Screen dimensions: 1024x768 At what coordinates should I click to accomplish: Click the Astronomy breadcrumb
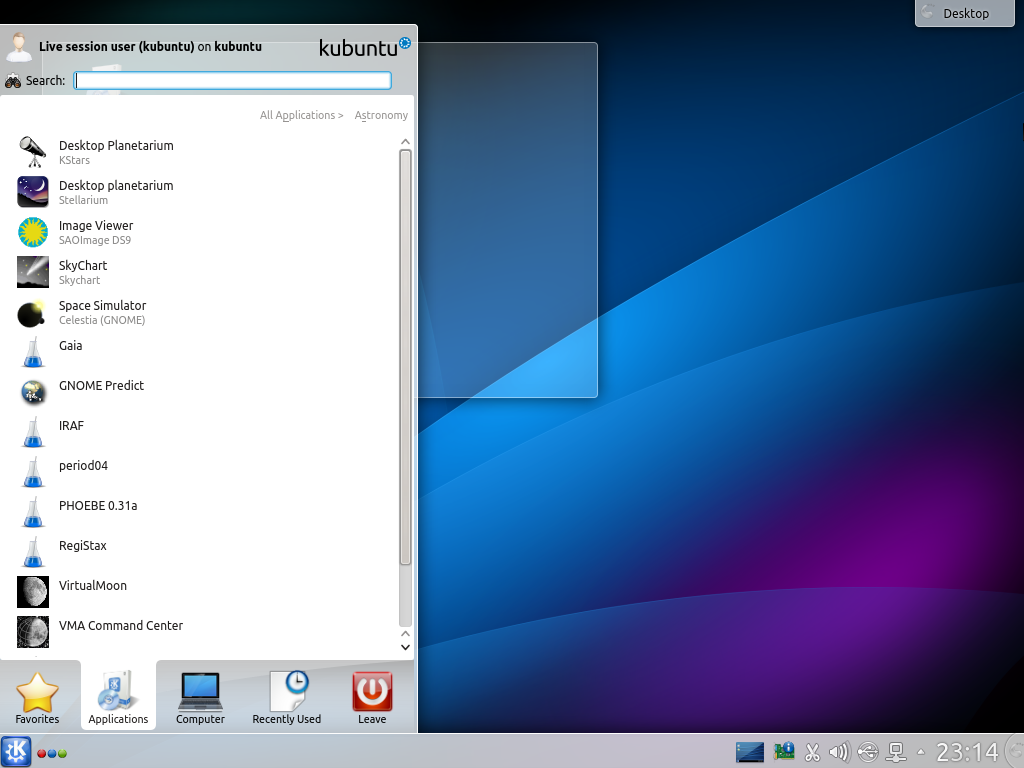(x=381, y=115)
